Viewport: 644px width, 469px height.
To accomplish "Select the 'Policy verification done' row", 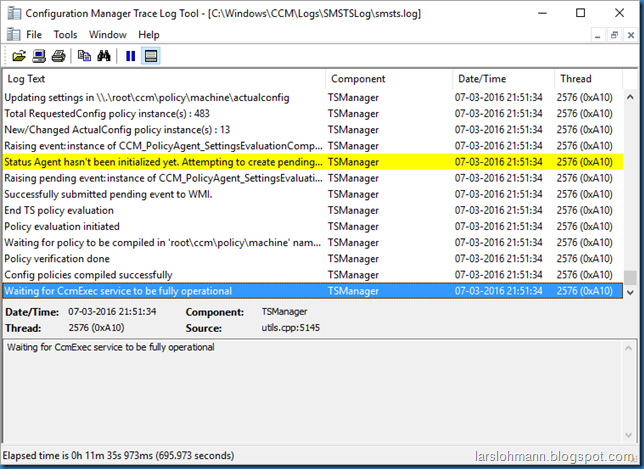I will click(313, 258).
